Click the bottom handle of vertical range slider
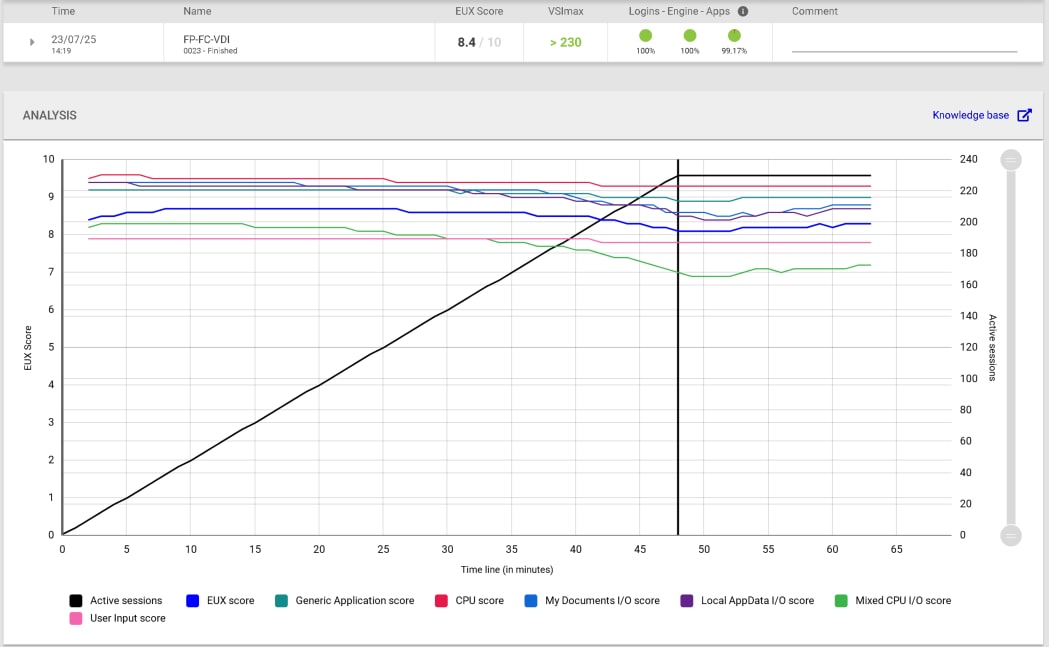The height and width of the screenshot is (647, 1049). click(1011, 535)
